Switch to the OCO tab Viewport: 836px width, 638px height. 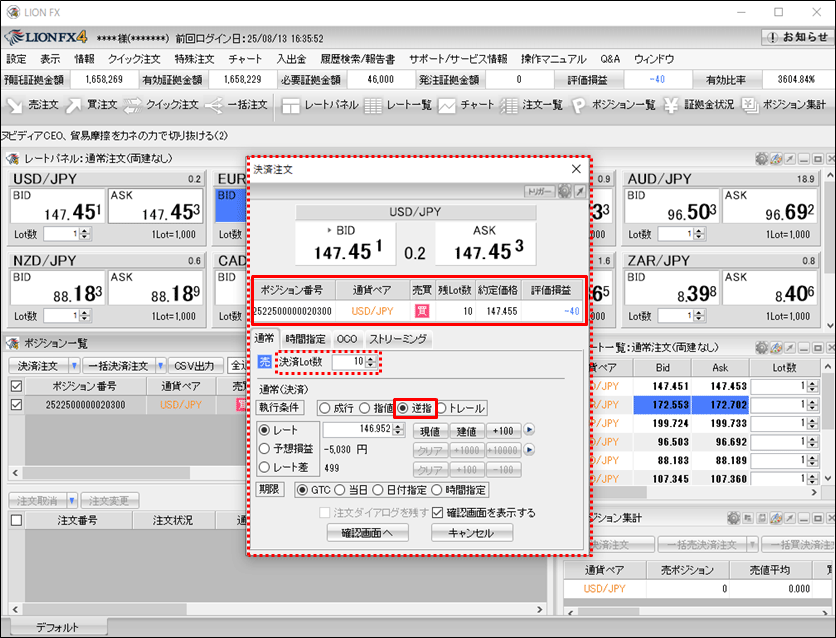(346, 340)
